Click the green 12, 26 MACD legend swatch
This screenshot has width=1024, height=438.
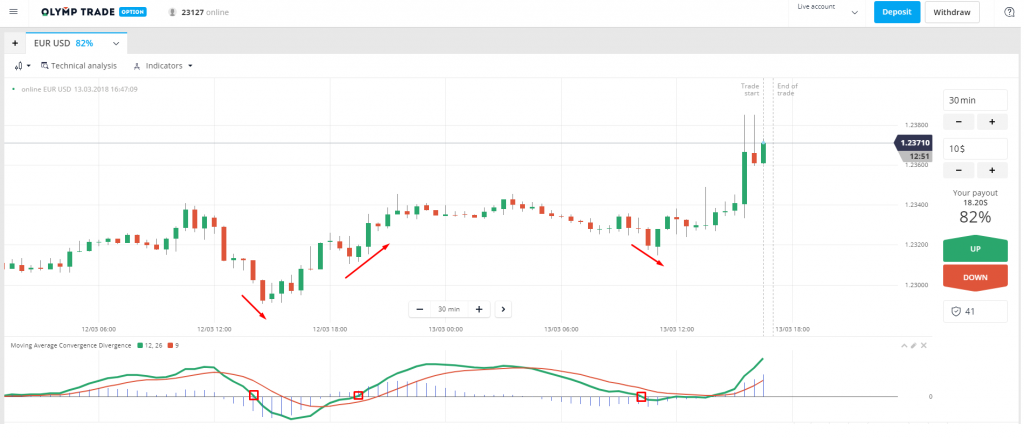(x=139, y=345)
